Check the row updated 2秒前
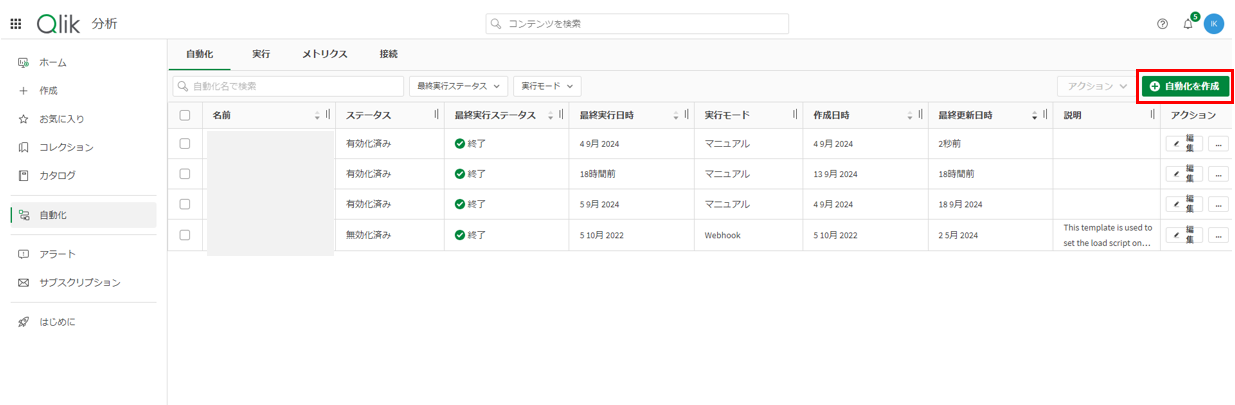1235x405 pixels. point(185,144)
